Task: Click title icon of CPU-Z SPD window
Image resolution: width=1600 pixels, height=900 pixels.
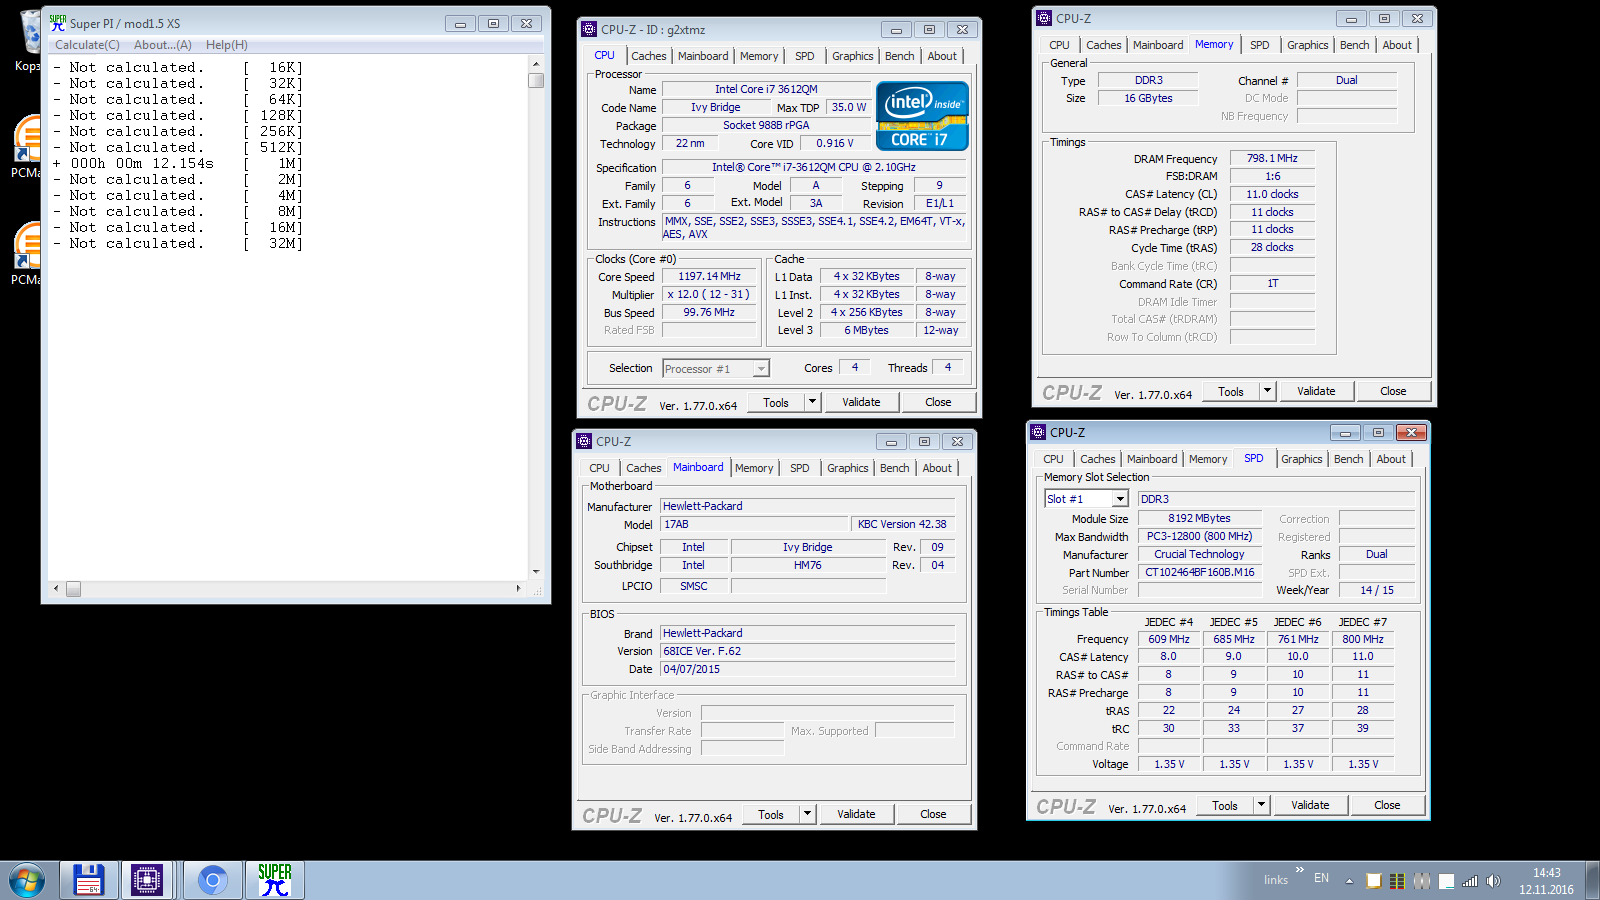Action: coord(1038,432)
